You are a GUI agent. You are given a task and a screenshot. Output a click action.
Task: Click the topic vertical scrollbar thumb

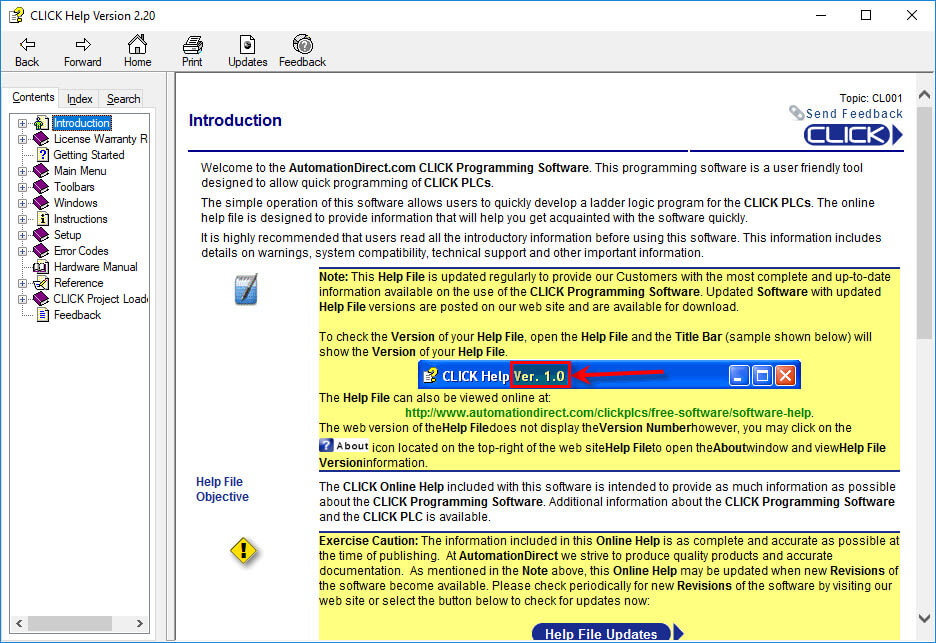[924, 223]
